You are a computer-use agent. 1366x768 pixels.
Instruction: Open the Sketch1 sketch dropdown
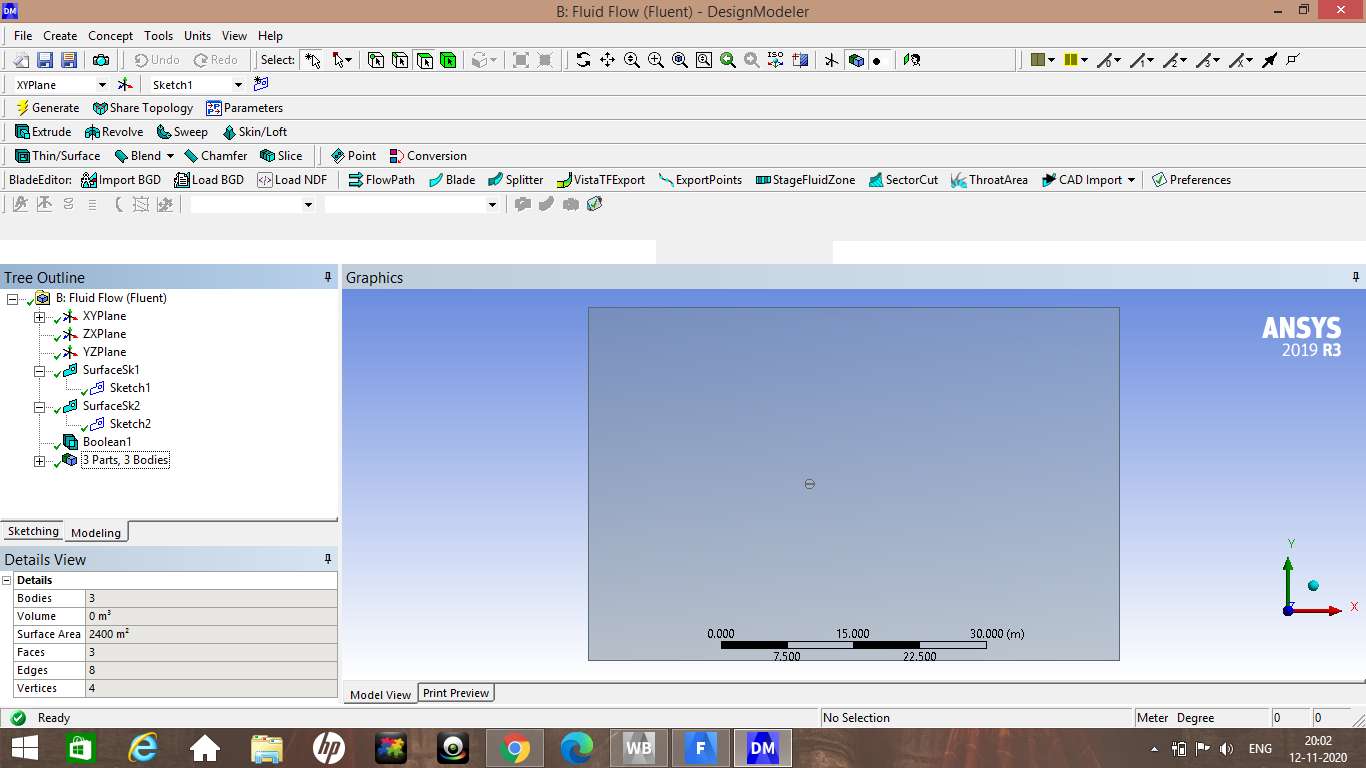tap(238, 85)
